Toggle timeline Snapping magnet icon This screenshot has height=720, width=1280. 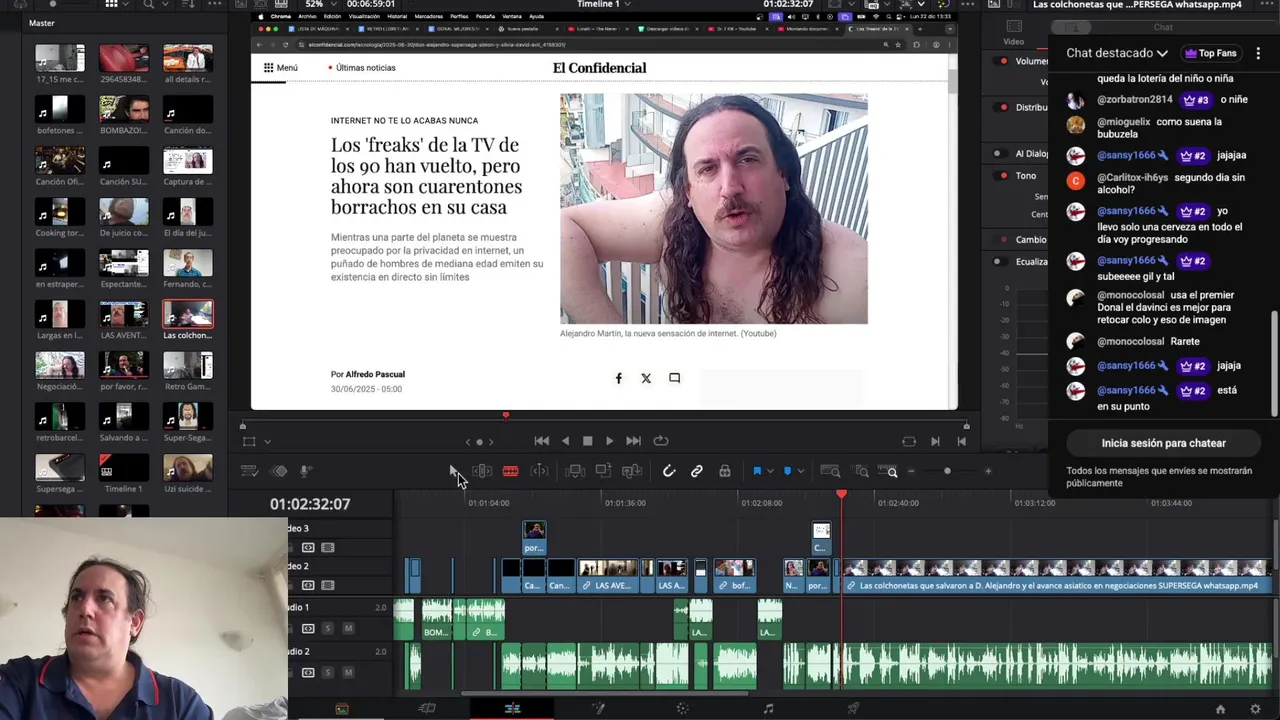[669, 471]
